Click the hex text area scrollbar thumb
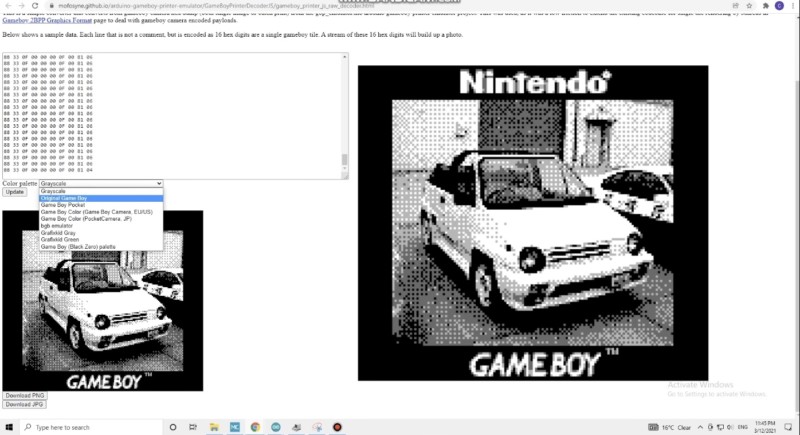 pos(344,160)
